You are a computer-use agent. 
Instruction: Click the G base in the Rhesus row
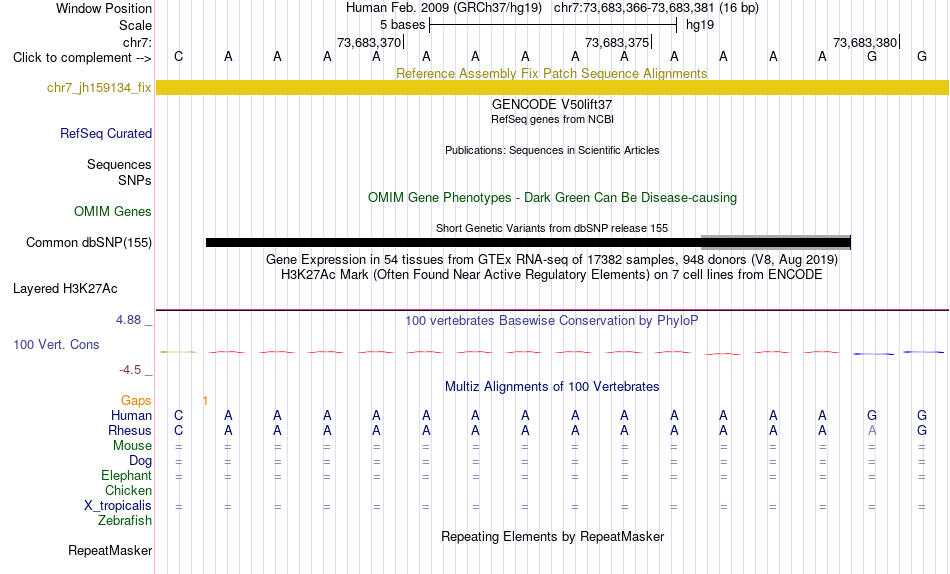(922, 430)
